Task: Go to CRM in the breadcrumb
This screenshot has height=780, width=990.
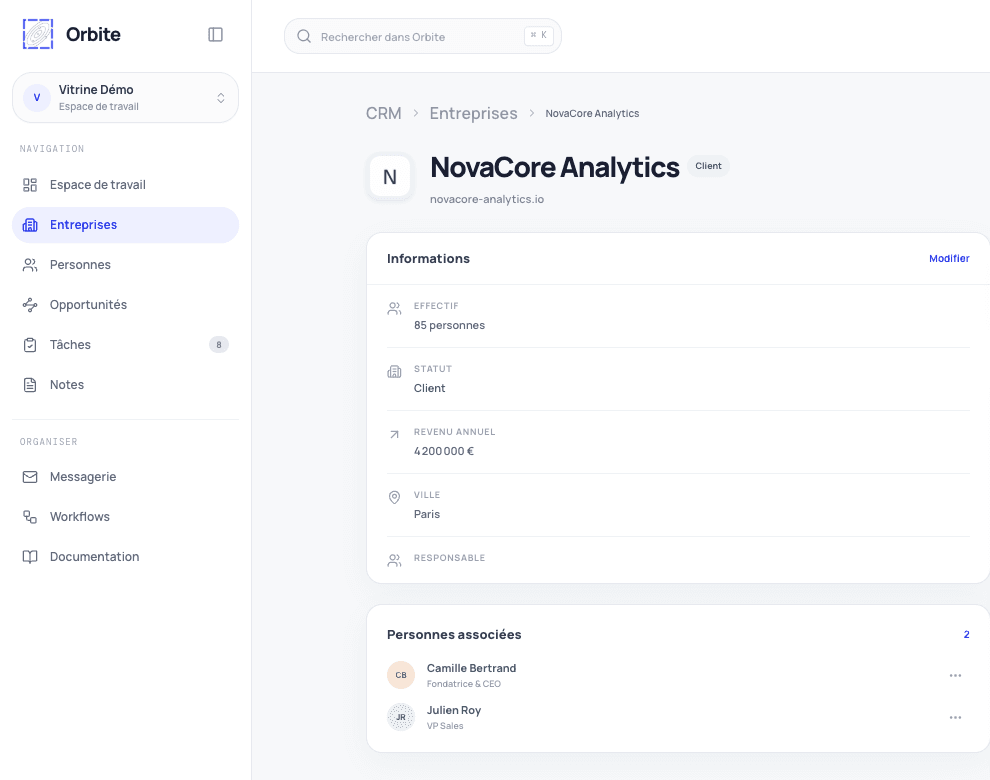Action: point(384,114)
